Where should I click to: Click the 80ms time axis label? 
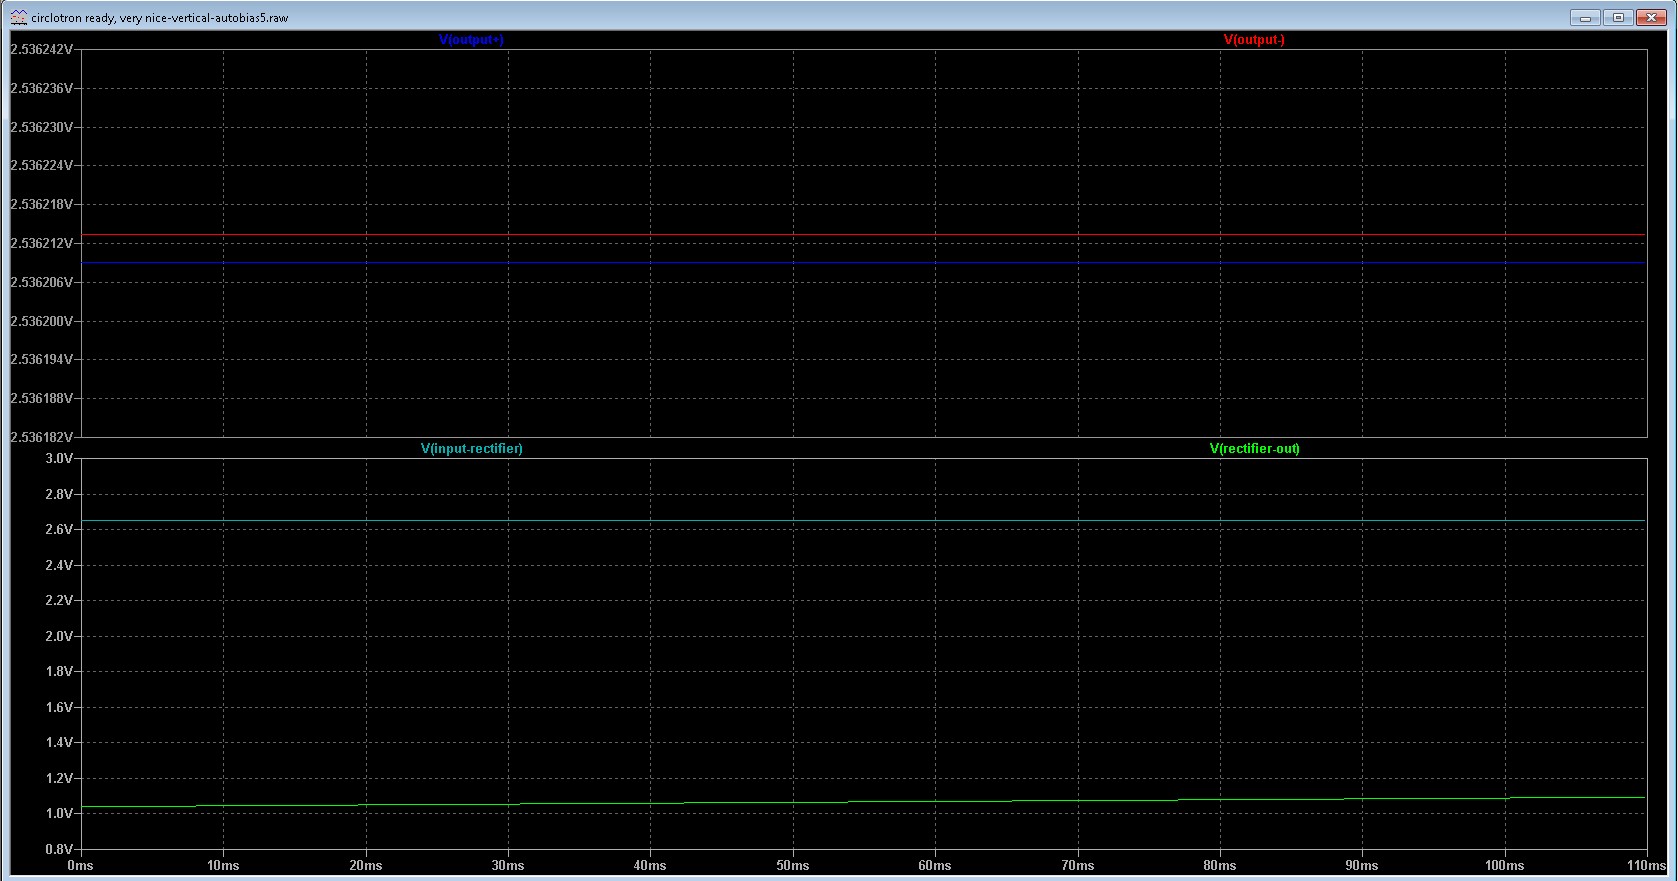[1220, 866]
